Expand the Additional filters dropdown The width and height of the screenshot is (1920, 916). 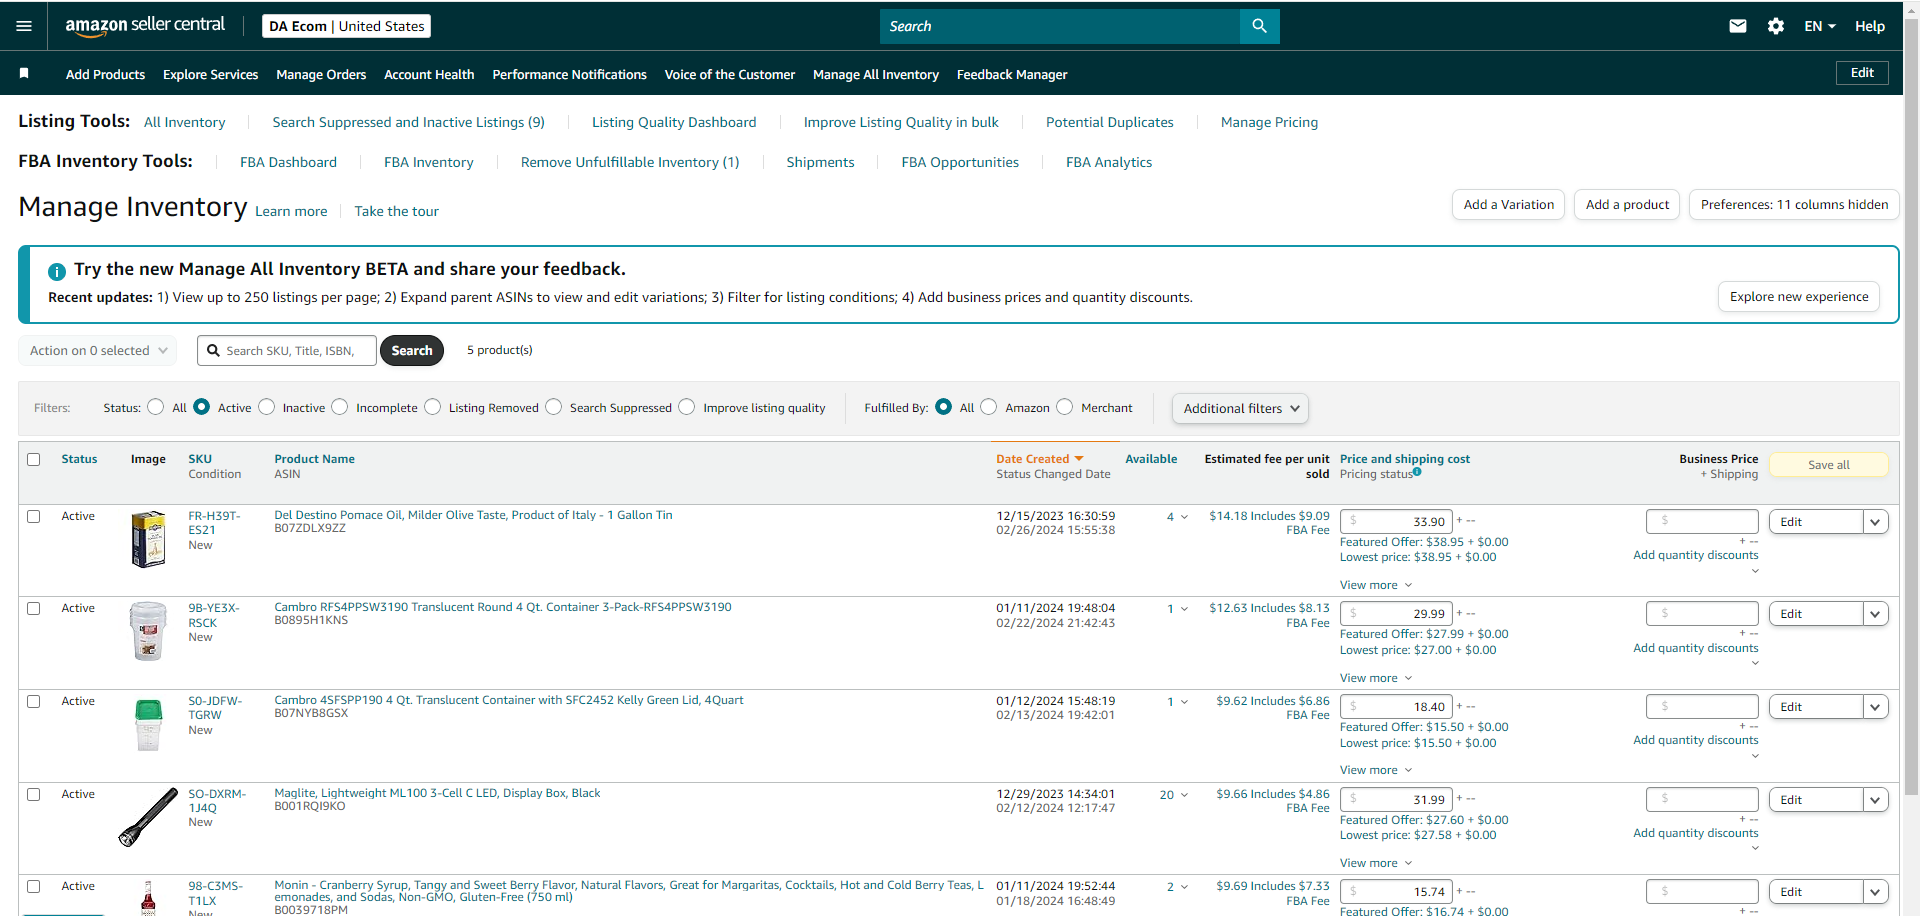pos(1240,408)
